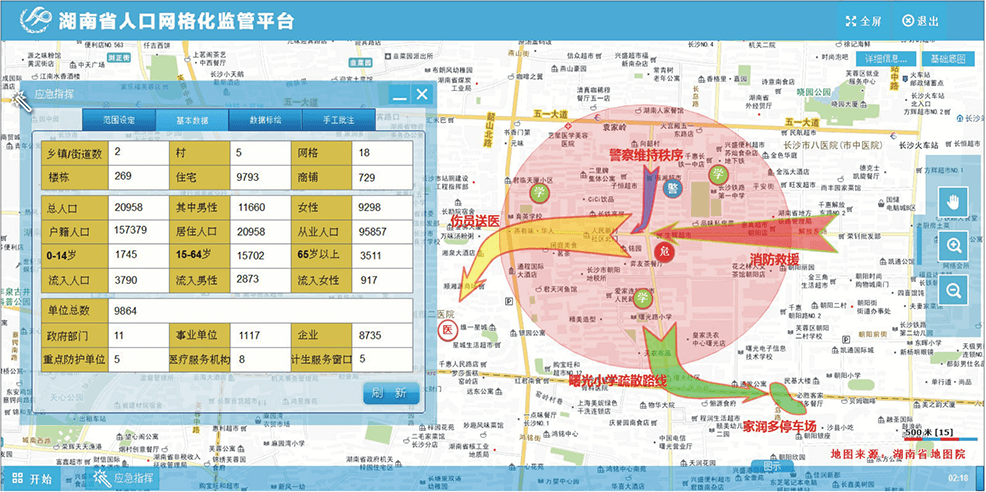The width and height of the screenshot is (986, 492).
Task: Close the 应急指挥 dialog
Action: (x=422, y=94)
